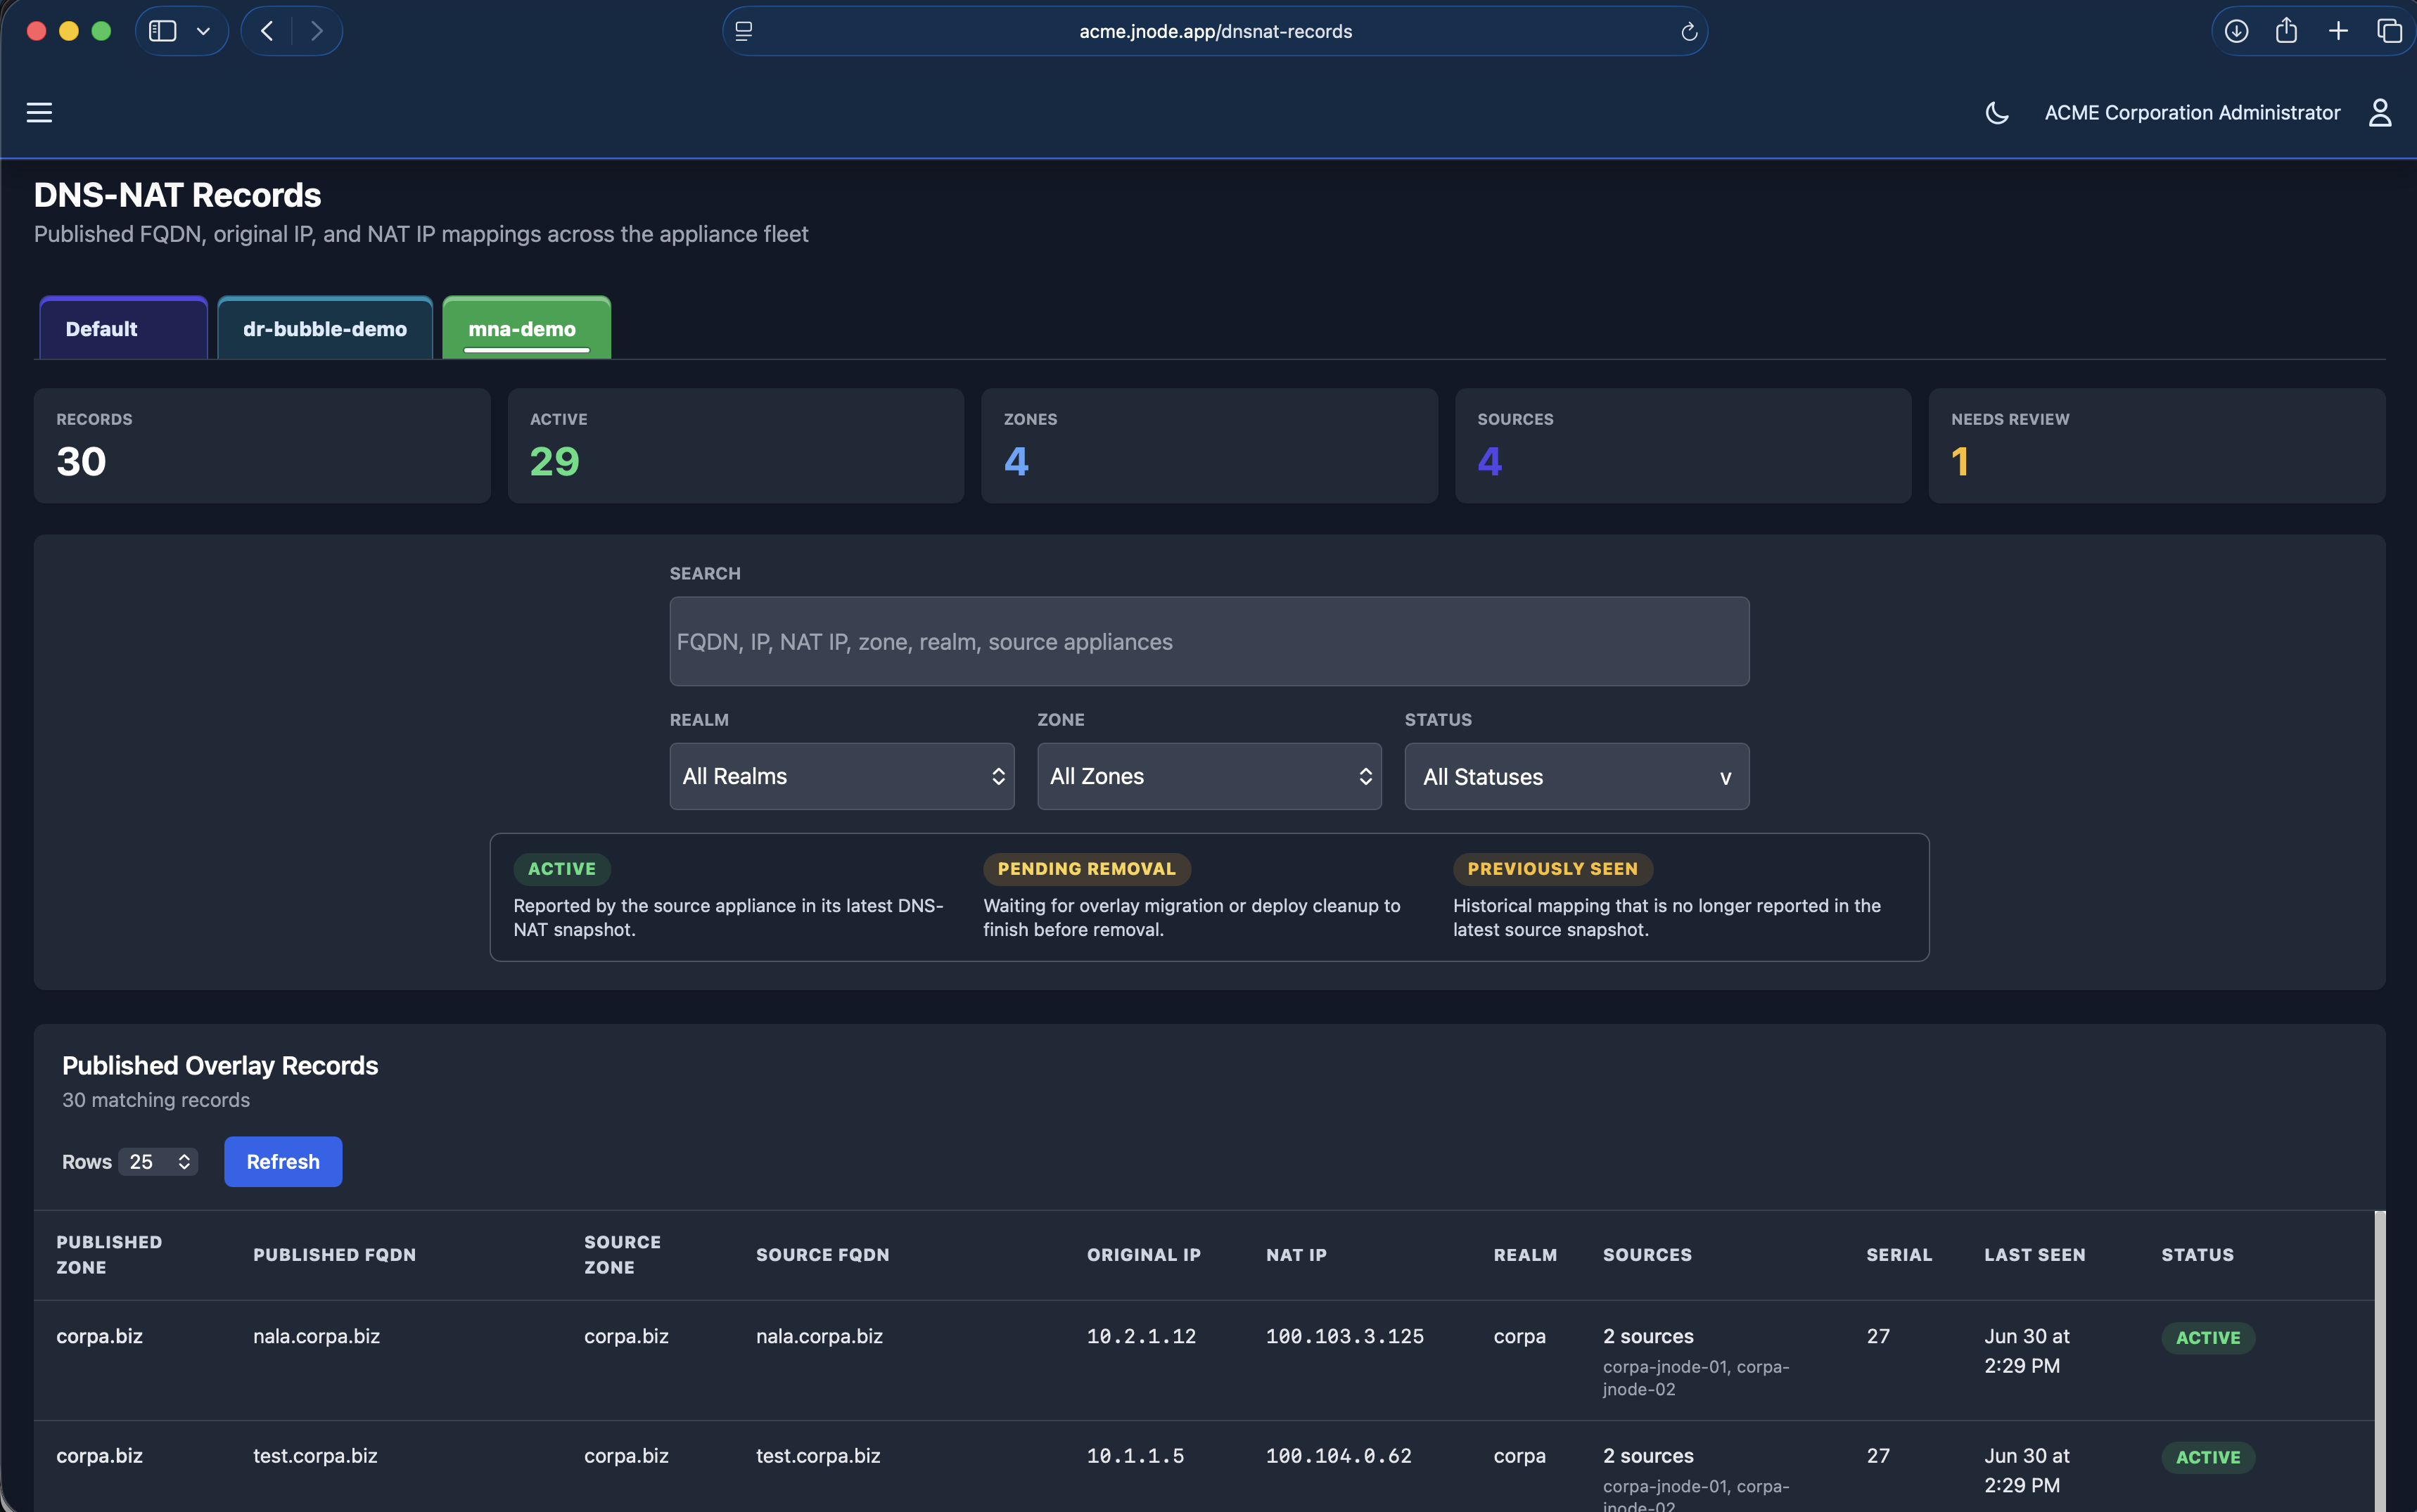Viewport: 2417px width, 1512px height.
Task: Go forward to the next page
Action: pyautogui.click(x=317, y=31)
